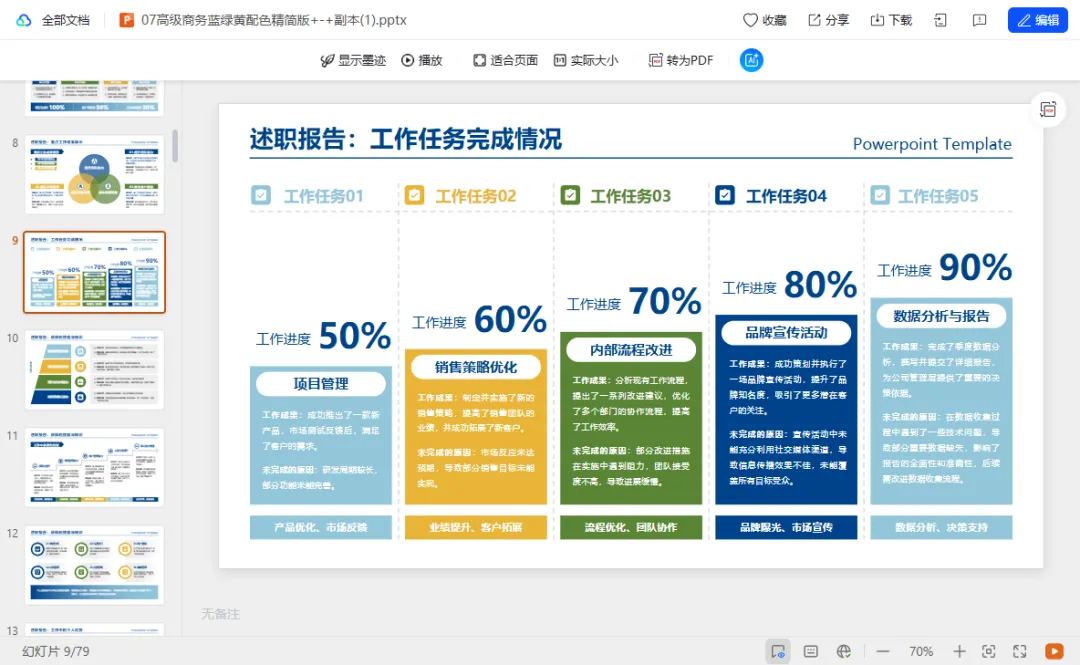Click the 工作任务05 light blue checkbox icon
The height and width of the screenshot is (665, 1080).
[x=880, y=195]
